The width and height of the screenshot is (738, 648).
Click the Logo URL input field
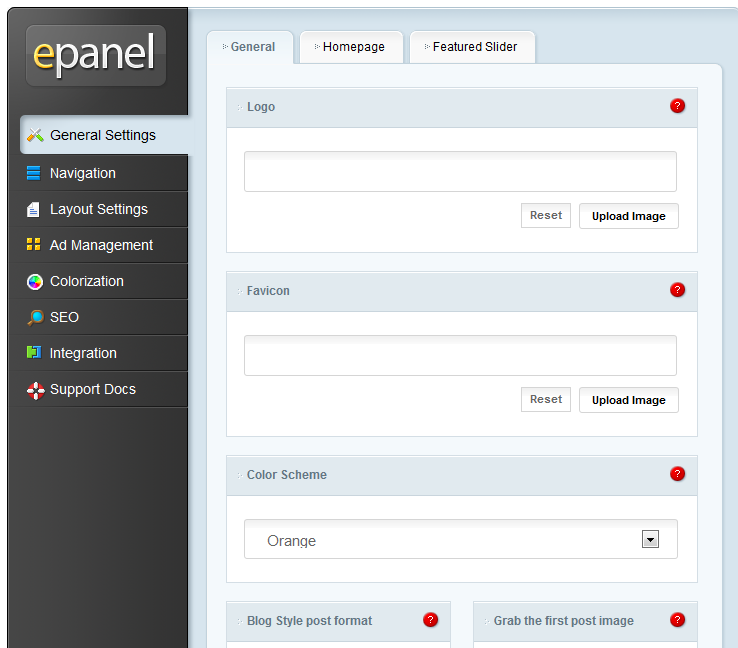pyautogui.click(x=460, y=171)
